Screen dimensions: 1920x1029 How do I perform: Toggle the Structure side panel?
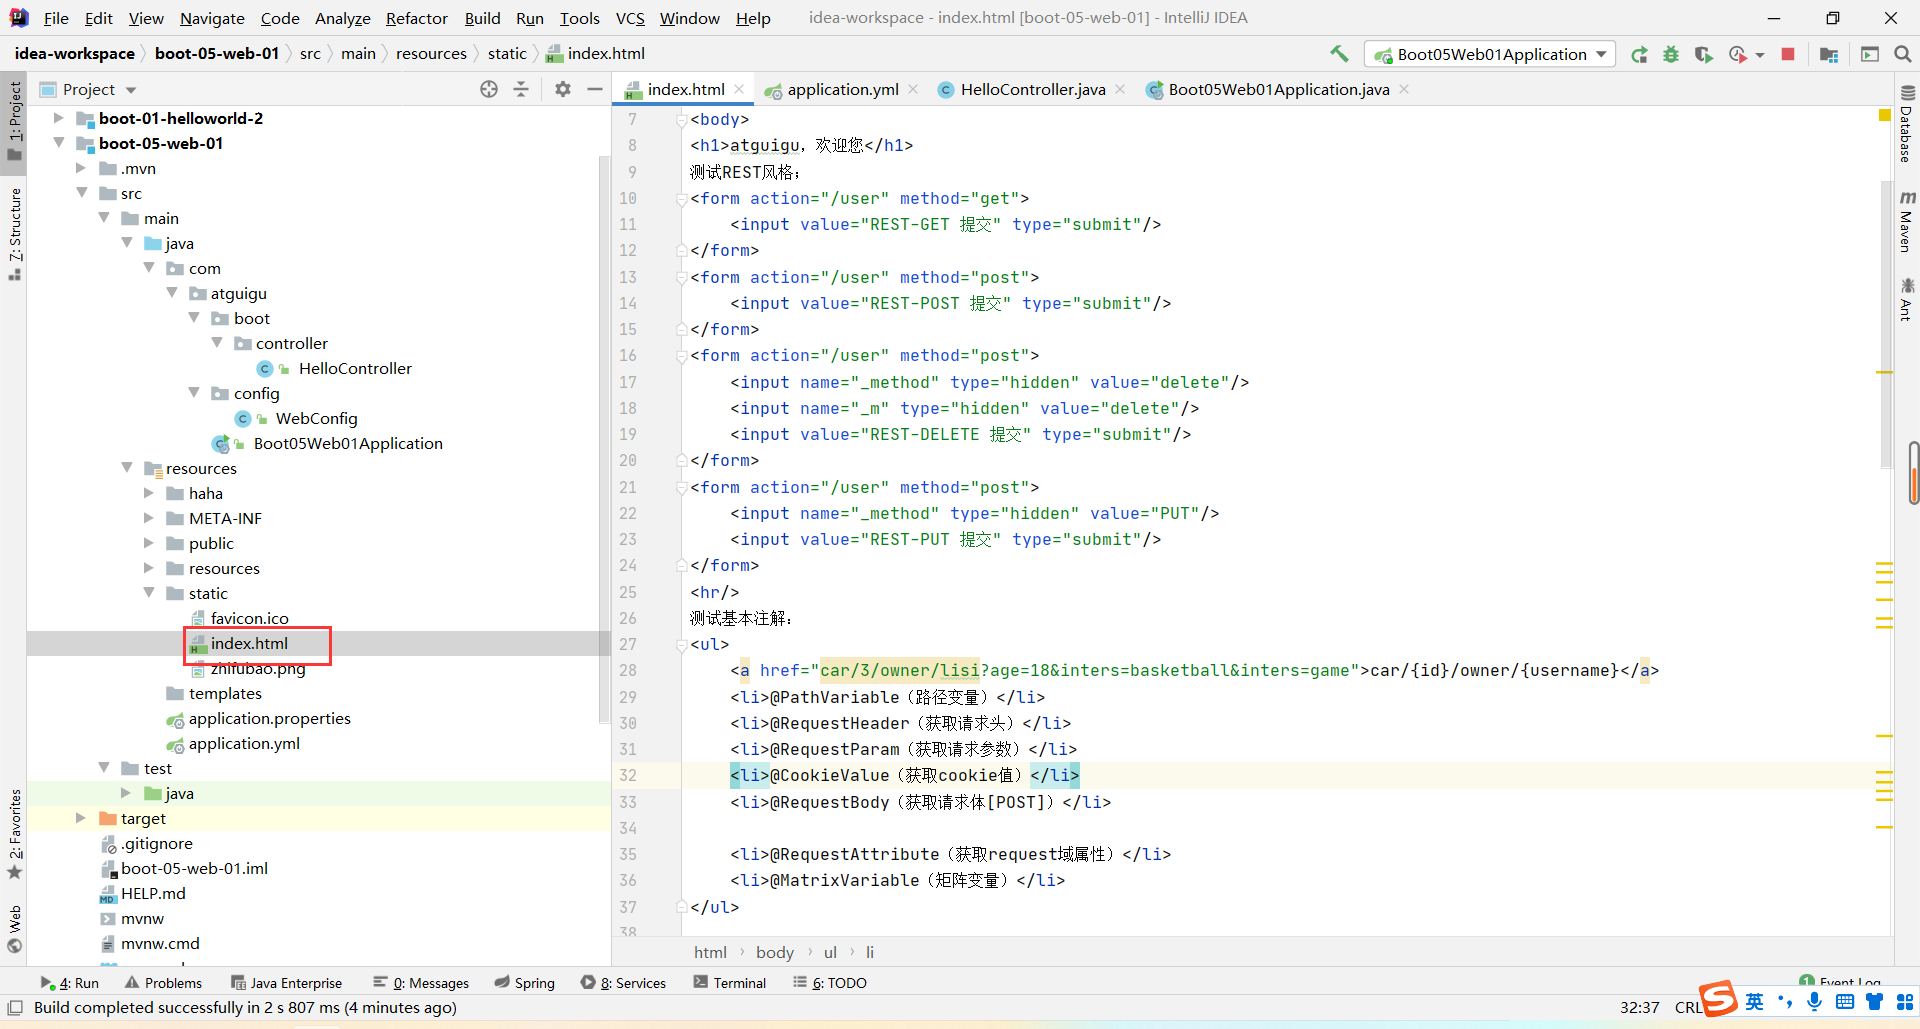click(15, 230)
